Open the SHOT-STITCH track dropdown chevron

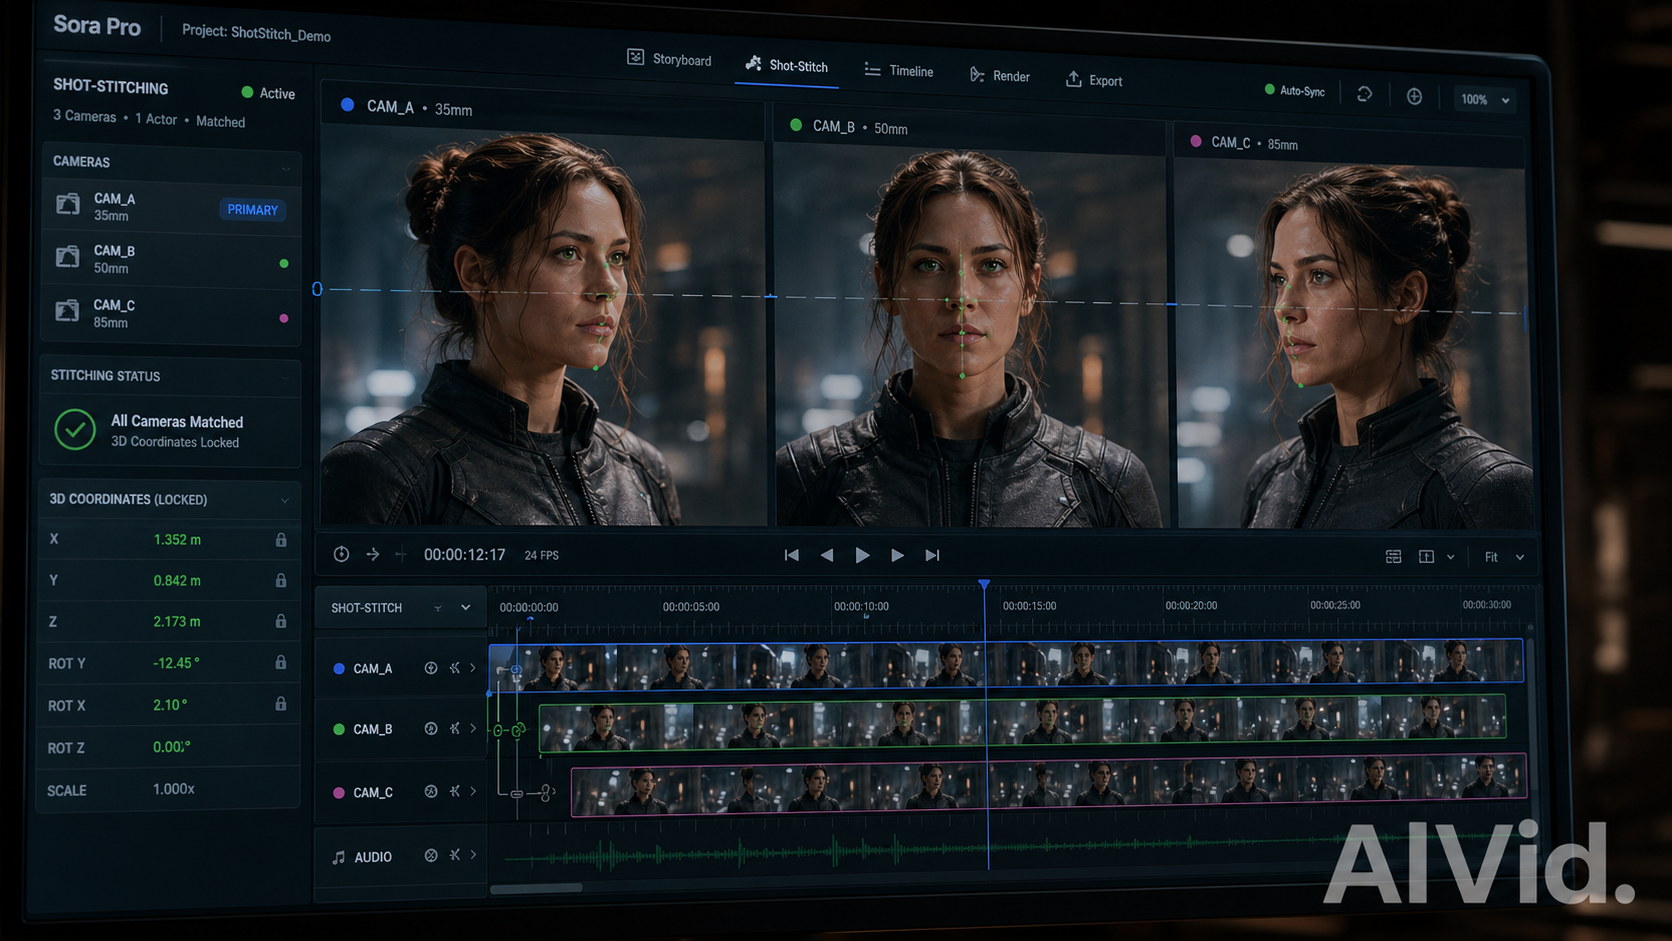(465, 608)
